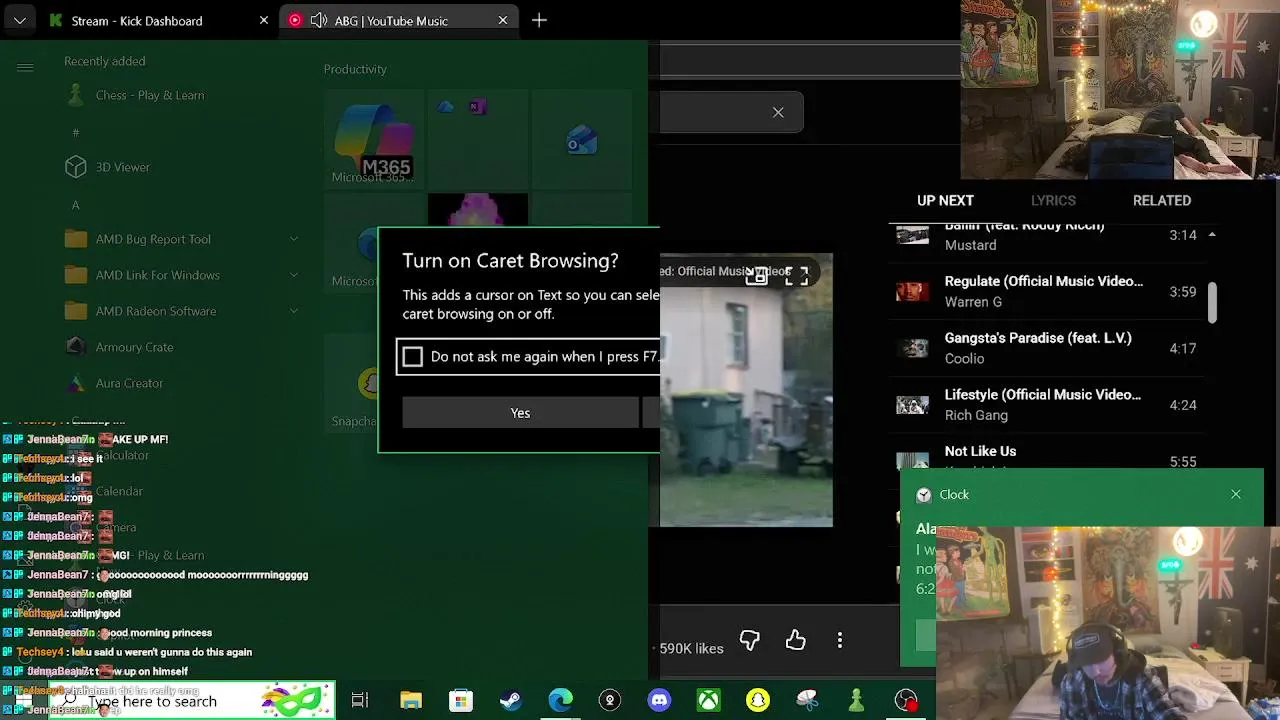The height and width of the screenshot is (720, 1280).
Task: Collapse the Up Next queue arrow
Action: (x=1211, y=235)
